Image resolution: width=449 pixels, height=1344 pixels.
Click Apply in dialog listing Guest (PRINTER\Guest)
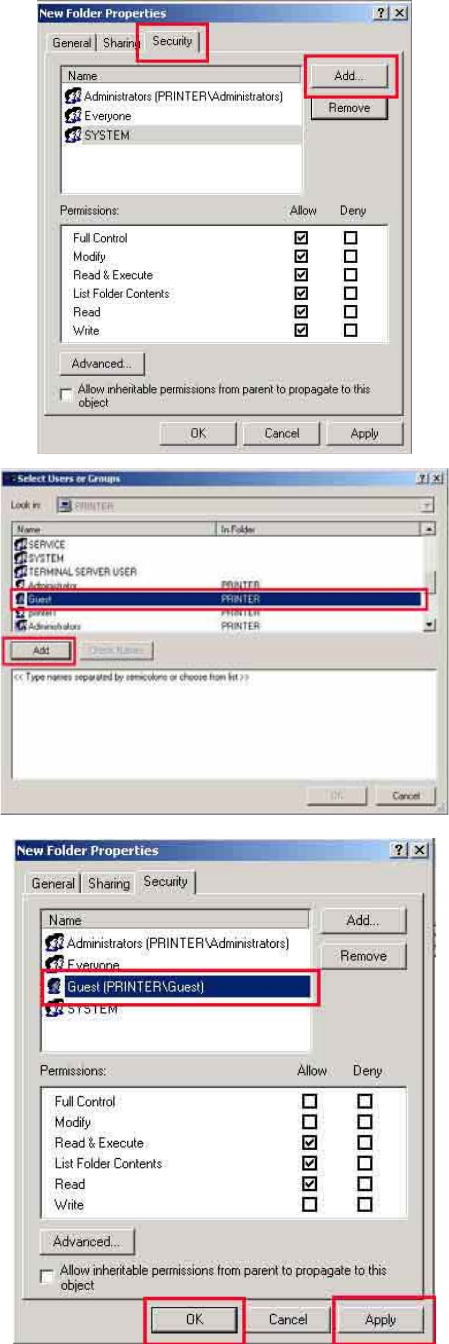coord(380,1319)
